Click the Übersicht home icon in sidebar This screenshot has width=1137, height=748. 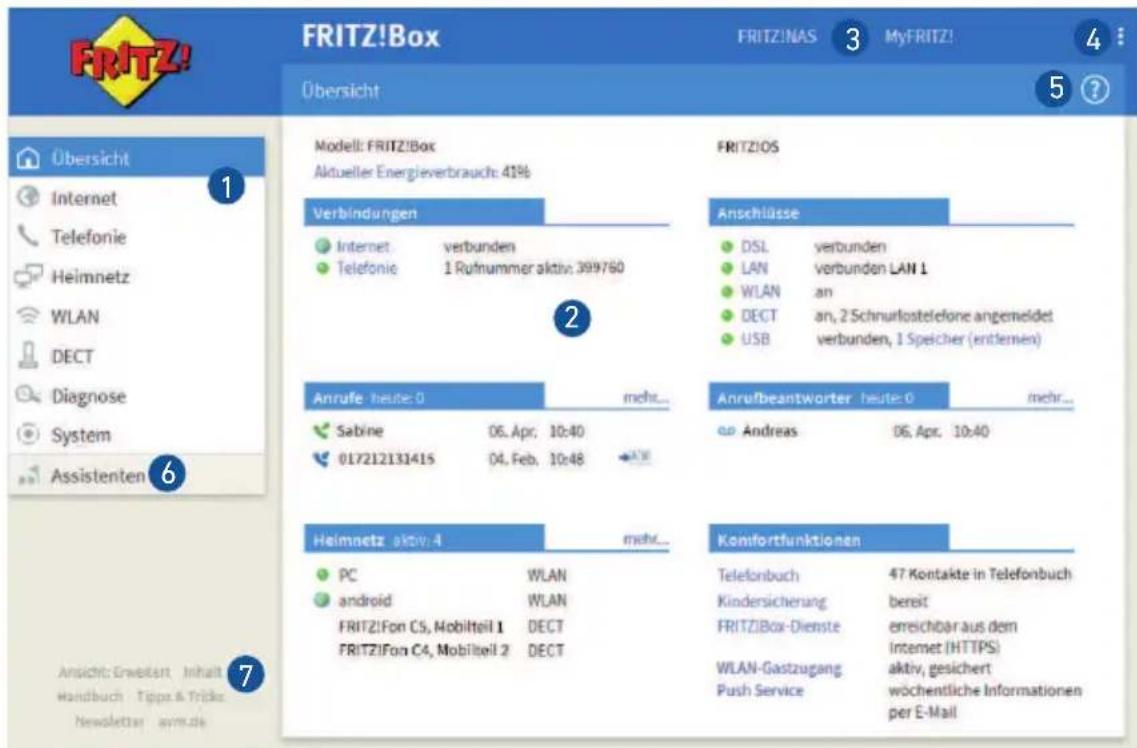point(28,157)
